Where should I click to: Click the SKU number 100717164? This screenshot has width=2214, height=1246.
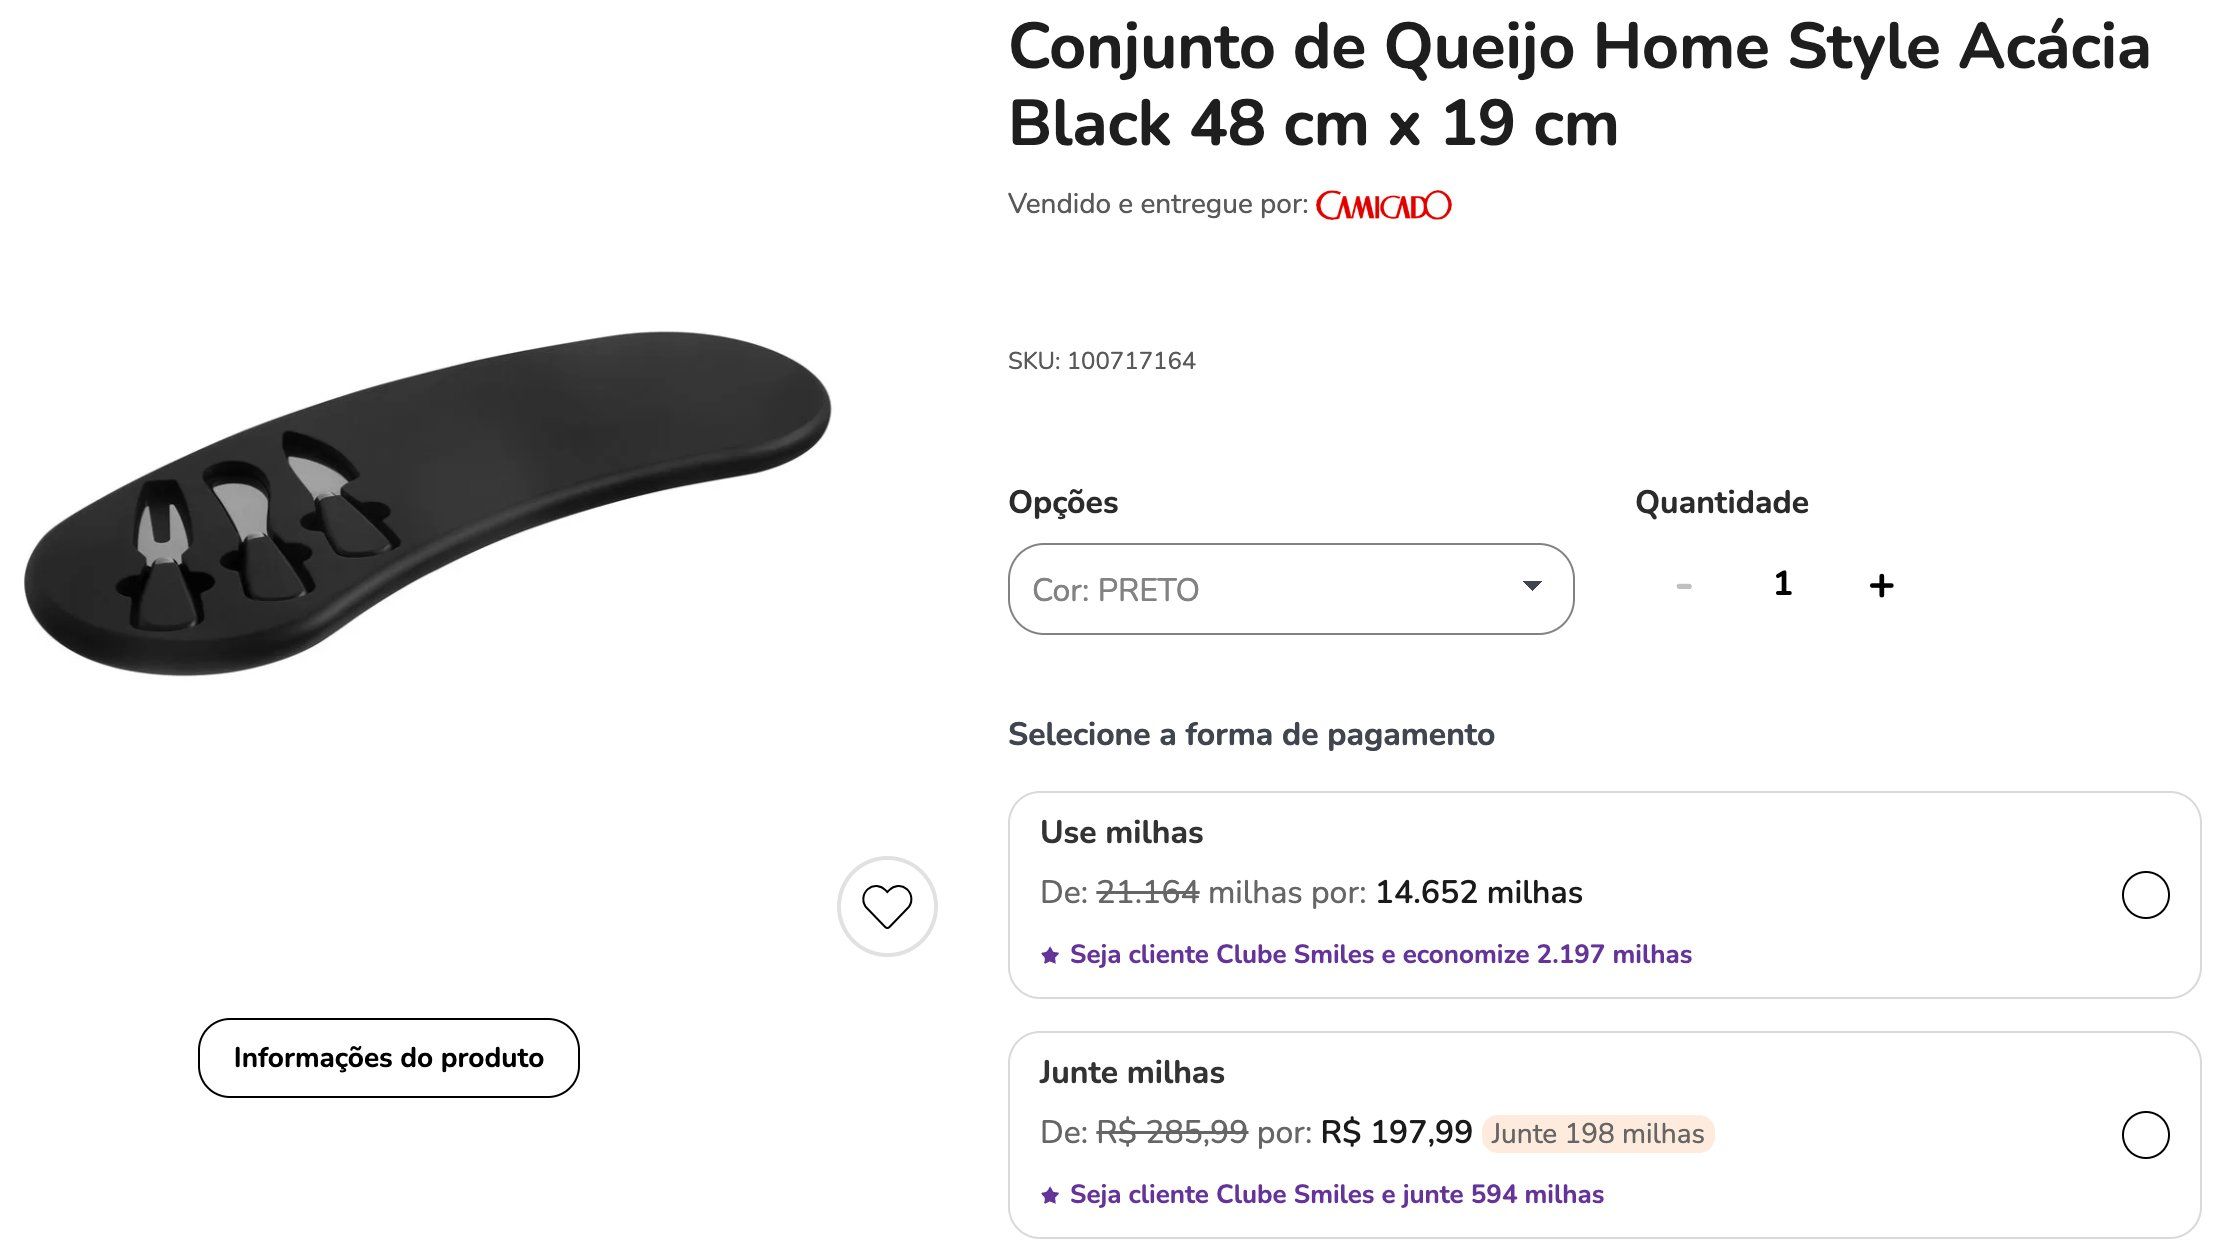pos(1131,361)
